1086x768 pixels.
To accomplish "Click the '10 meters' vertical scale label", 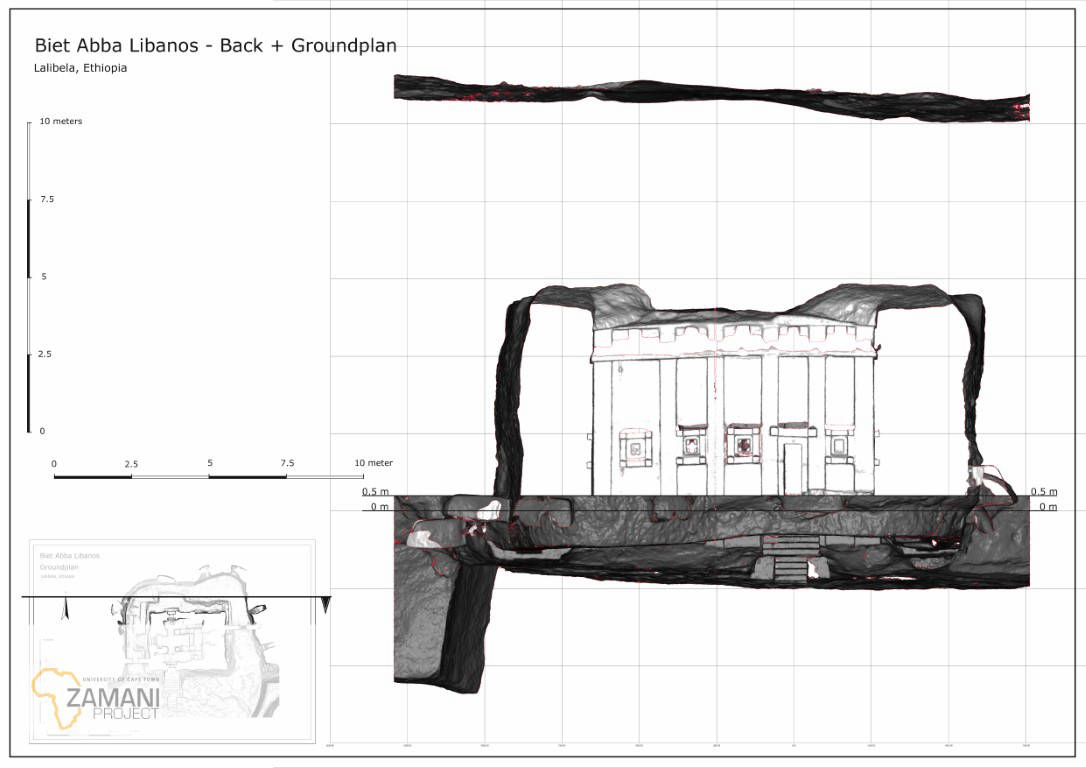I will tap(61, 121).
